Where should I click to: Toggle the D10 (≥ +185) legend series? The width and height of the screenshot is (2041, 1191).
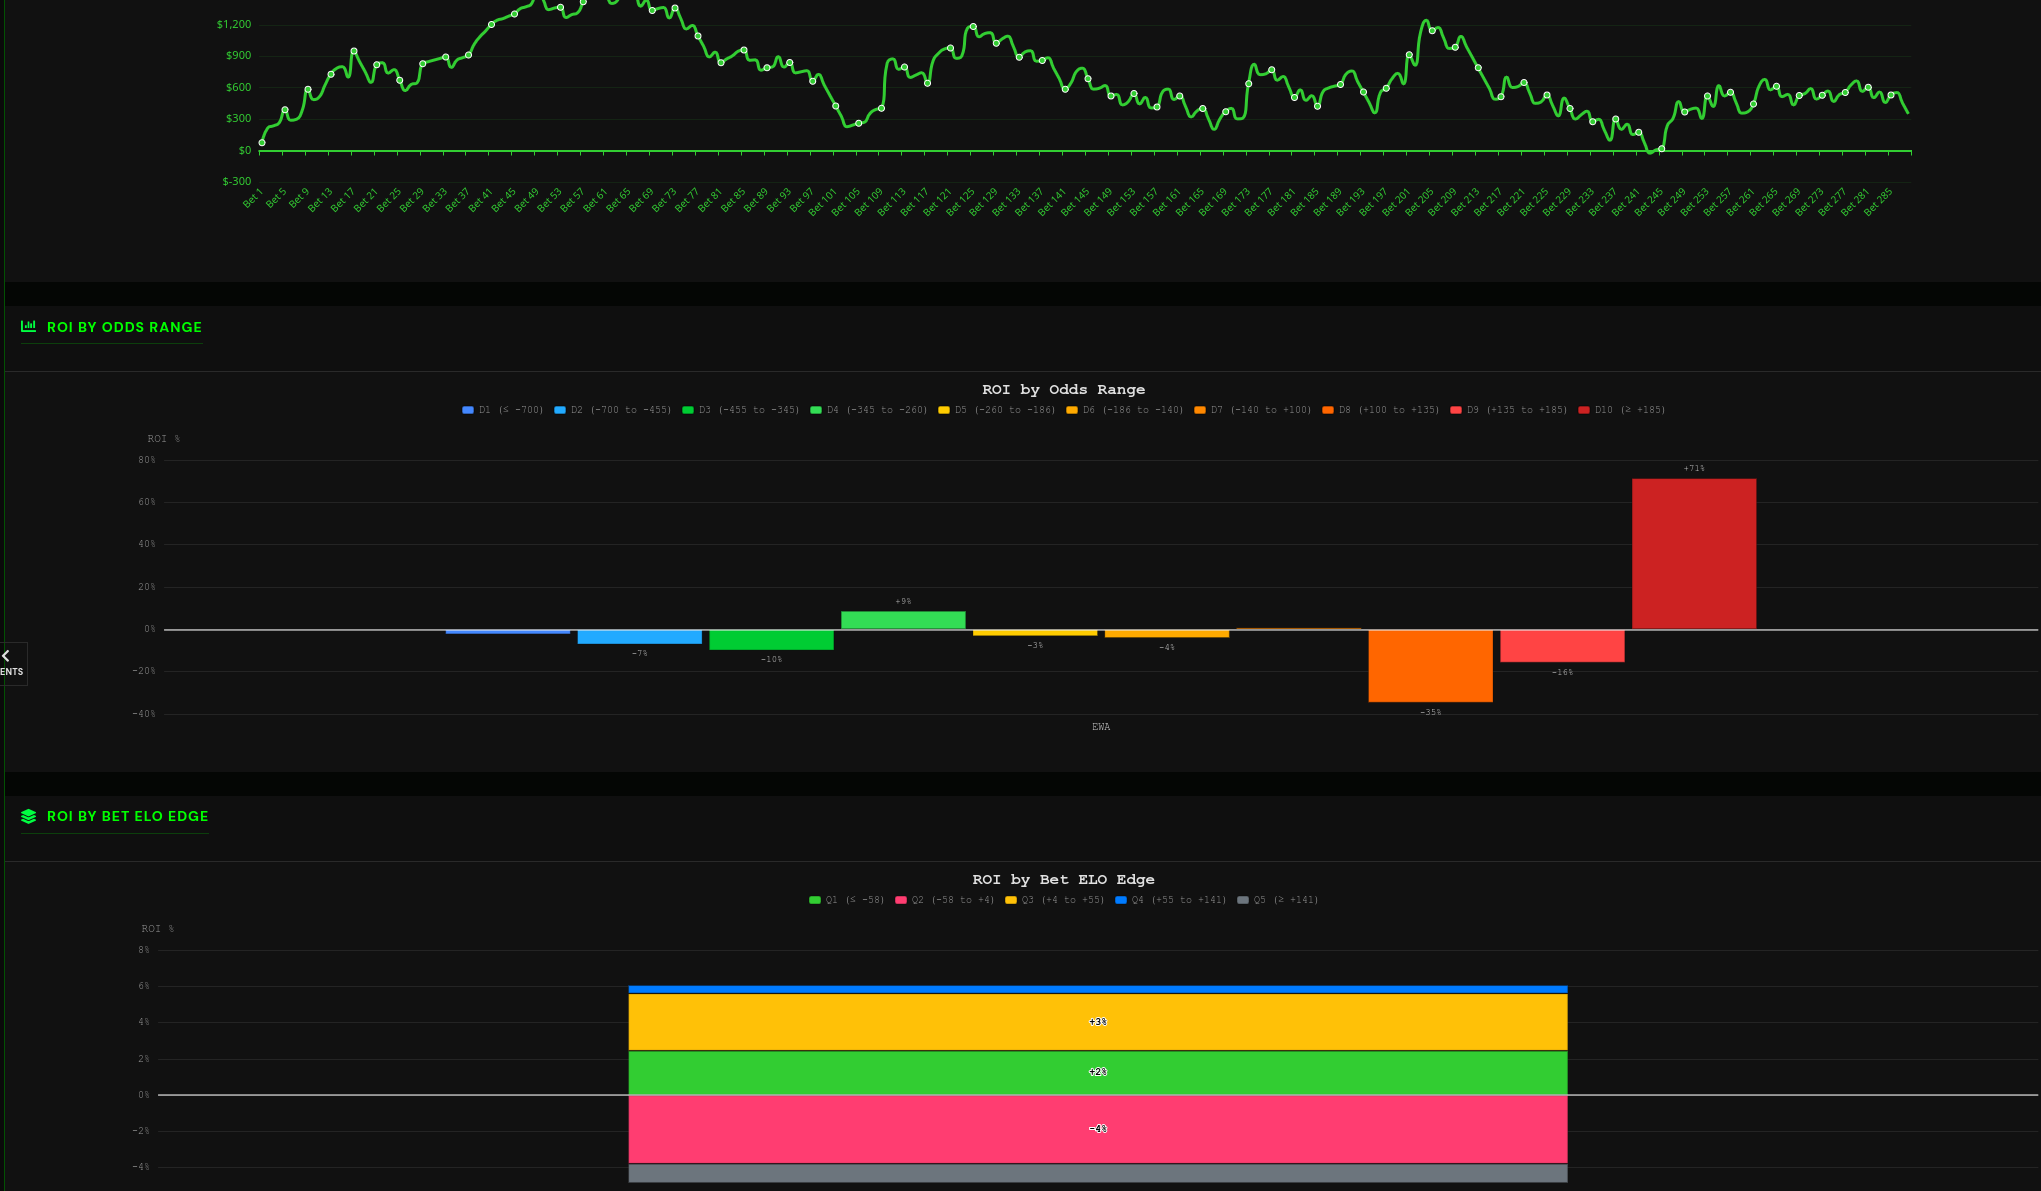tap(1621, 410)
